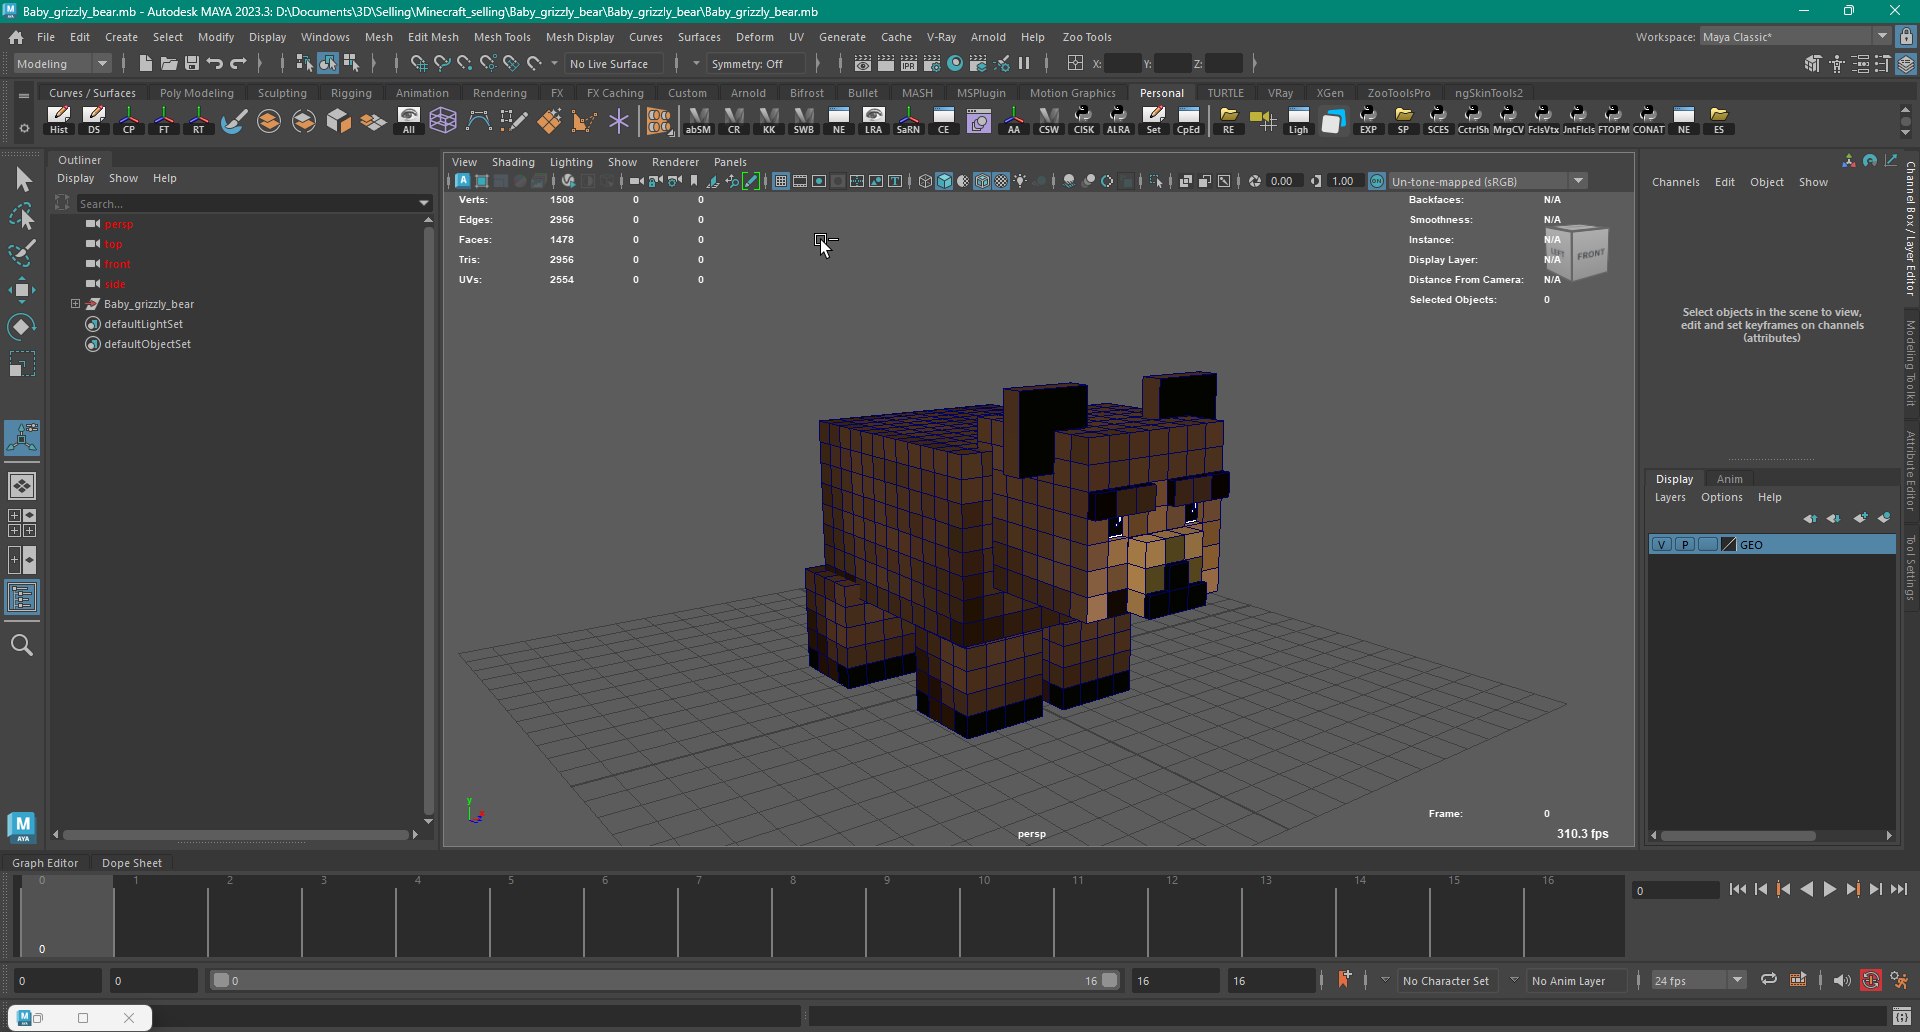Open the Maya home icon

[x=16, y=37]
